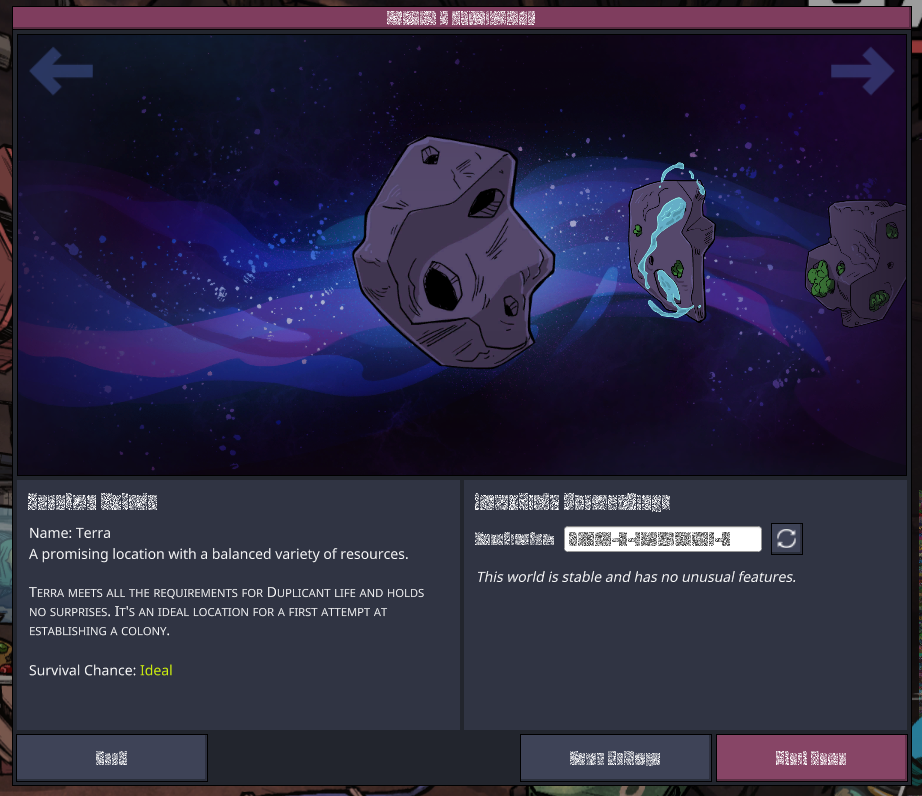This screenshot has height=796, width=922.
Task: Select the asteroid with green patches at far right
Action: pos(856,263)
